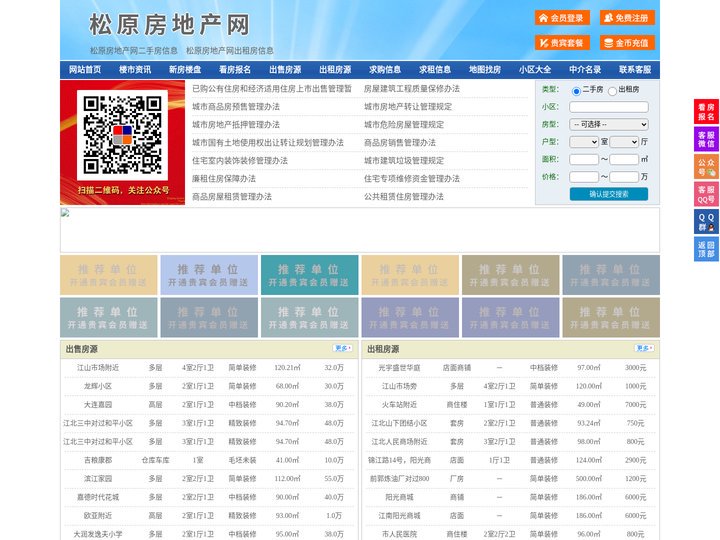The image size is (720, 540).
Task: Select the 二手房 radio button
Action: click(576, 91)
